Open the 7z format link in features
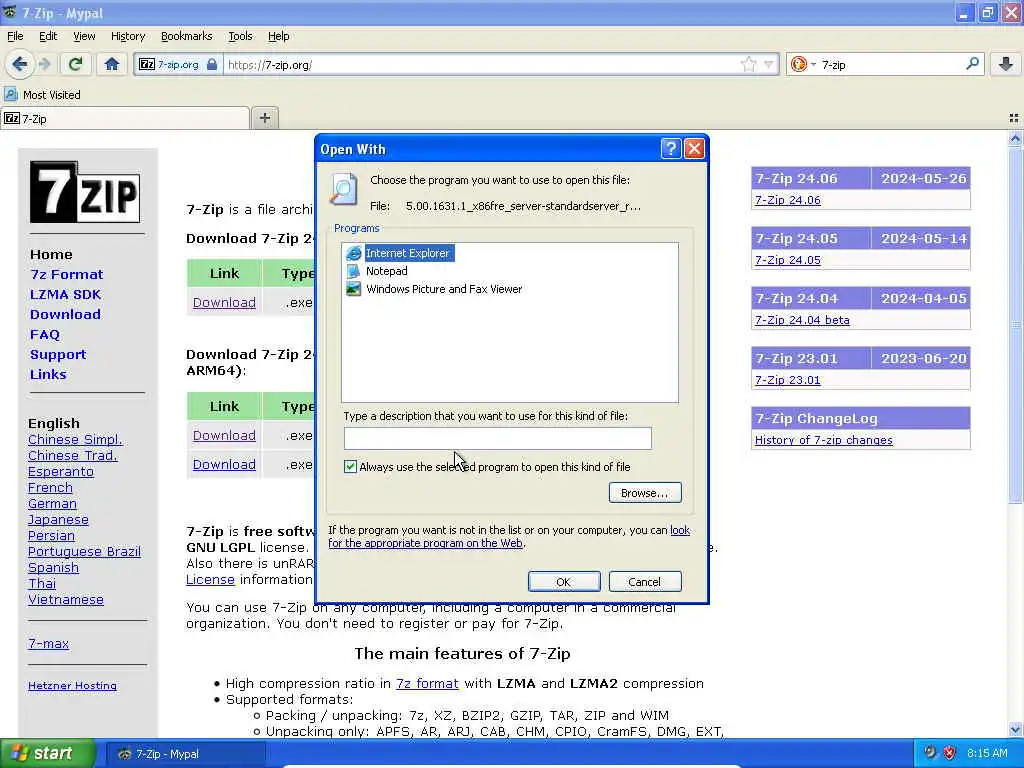Screen dimensions: 1024x768 (427, 683)
